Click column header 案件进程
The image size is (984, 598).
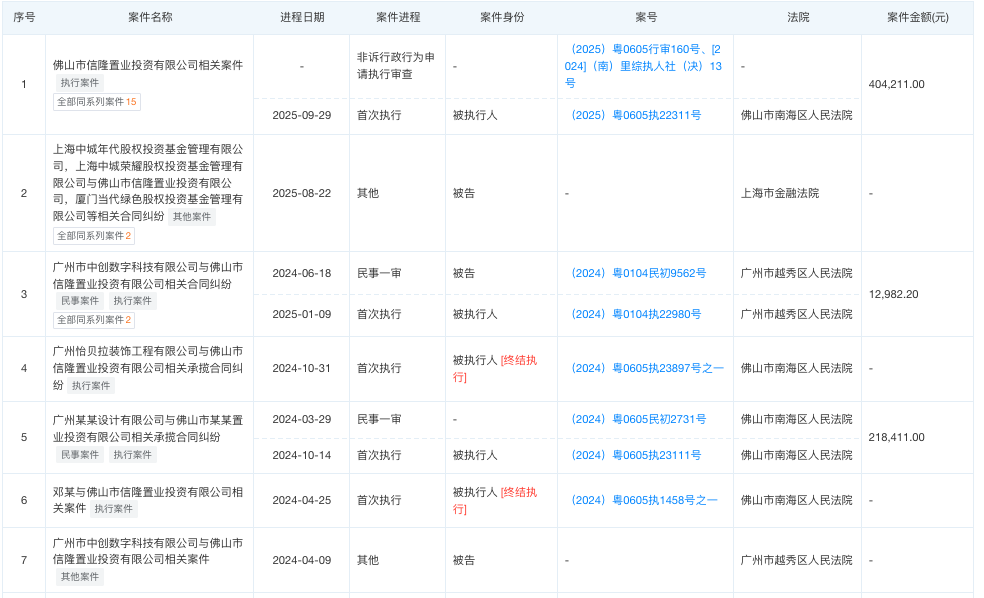point(398,18)
